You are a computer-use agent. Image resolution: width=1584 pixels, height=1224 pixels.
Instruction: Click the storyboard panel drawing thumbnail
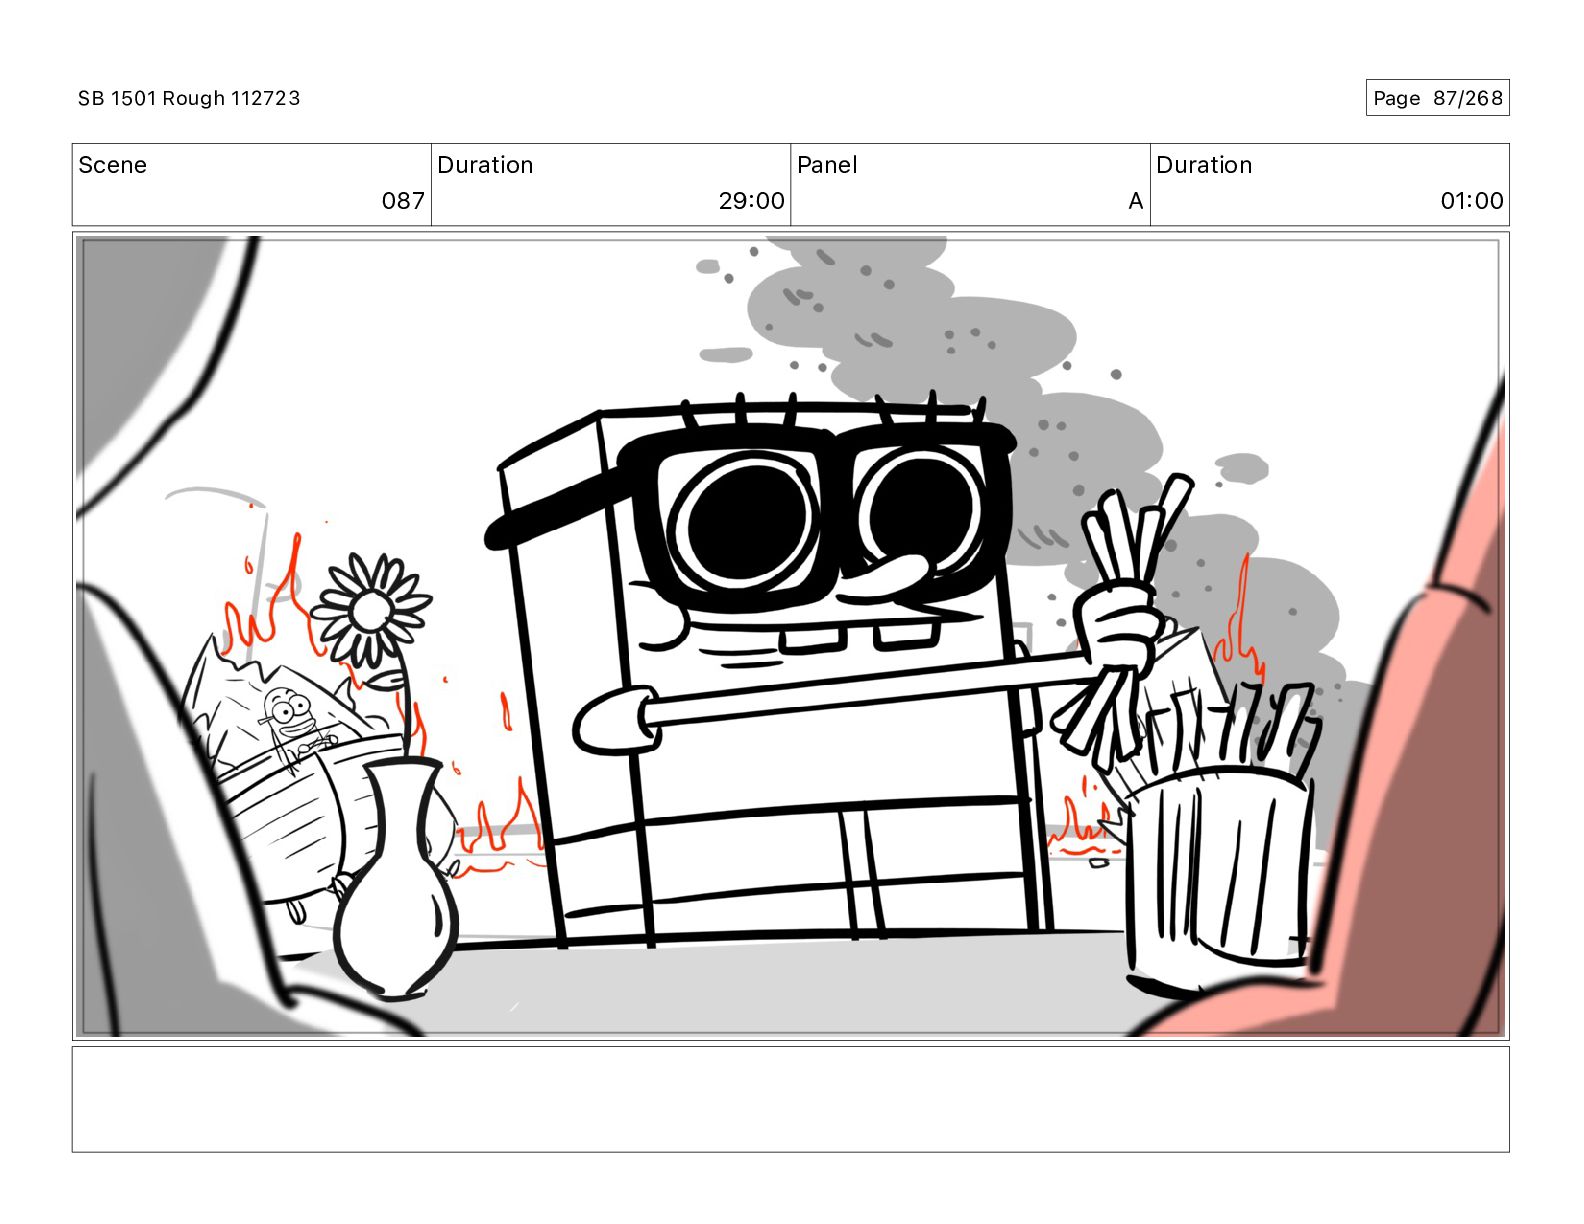790,636
